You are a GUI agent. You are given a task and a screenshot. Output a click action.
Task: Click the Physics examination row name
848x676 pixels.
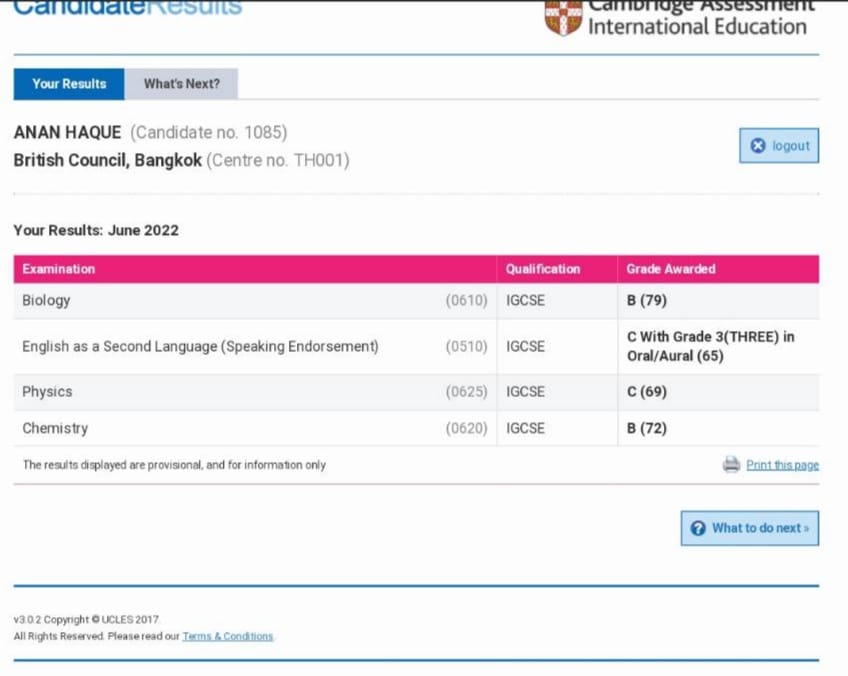tap(47, 392)
